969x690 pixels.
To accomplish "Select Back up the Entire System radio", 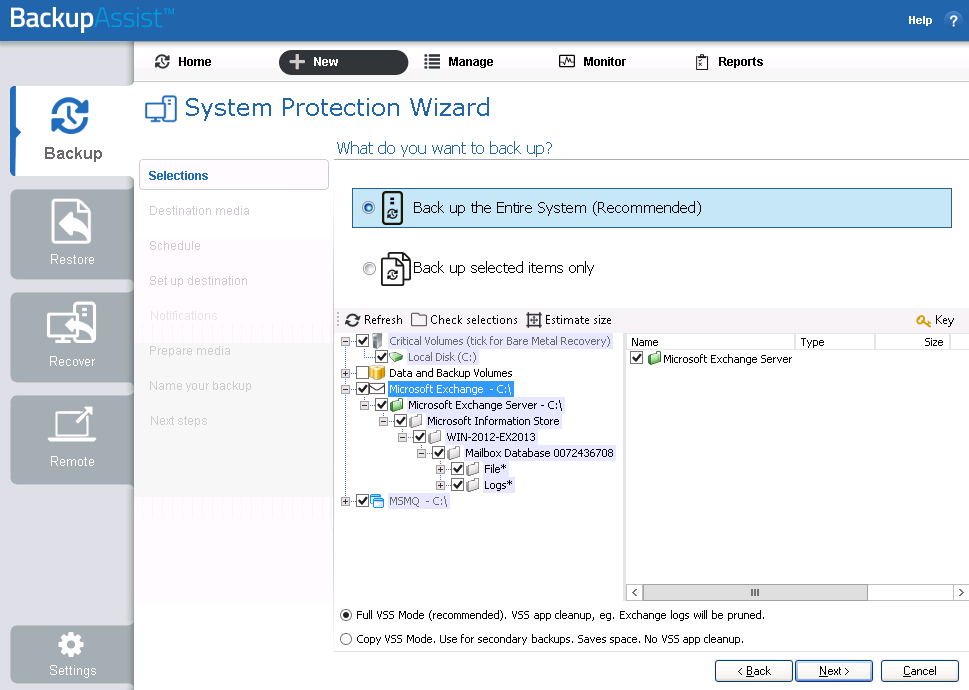I will [x=368, y=208].
